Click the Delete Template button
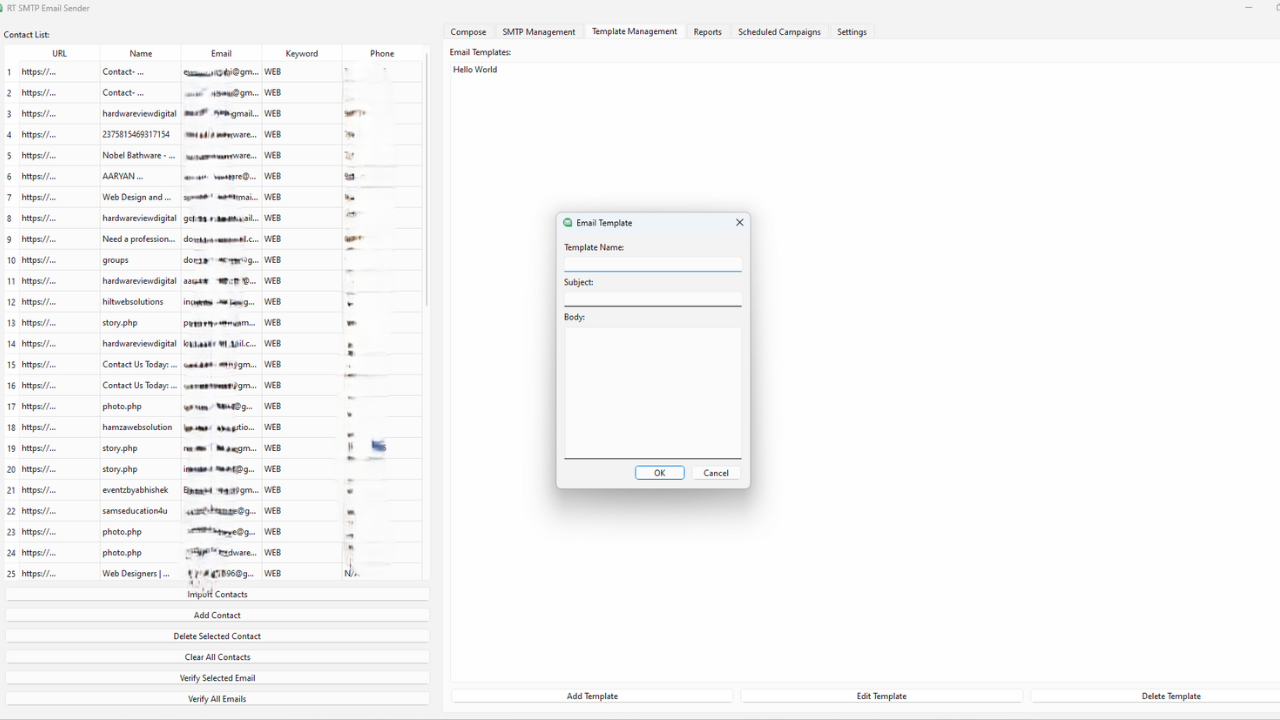1280x720 pixels. coord(1171,696)
